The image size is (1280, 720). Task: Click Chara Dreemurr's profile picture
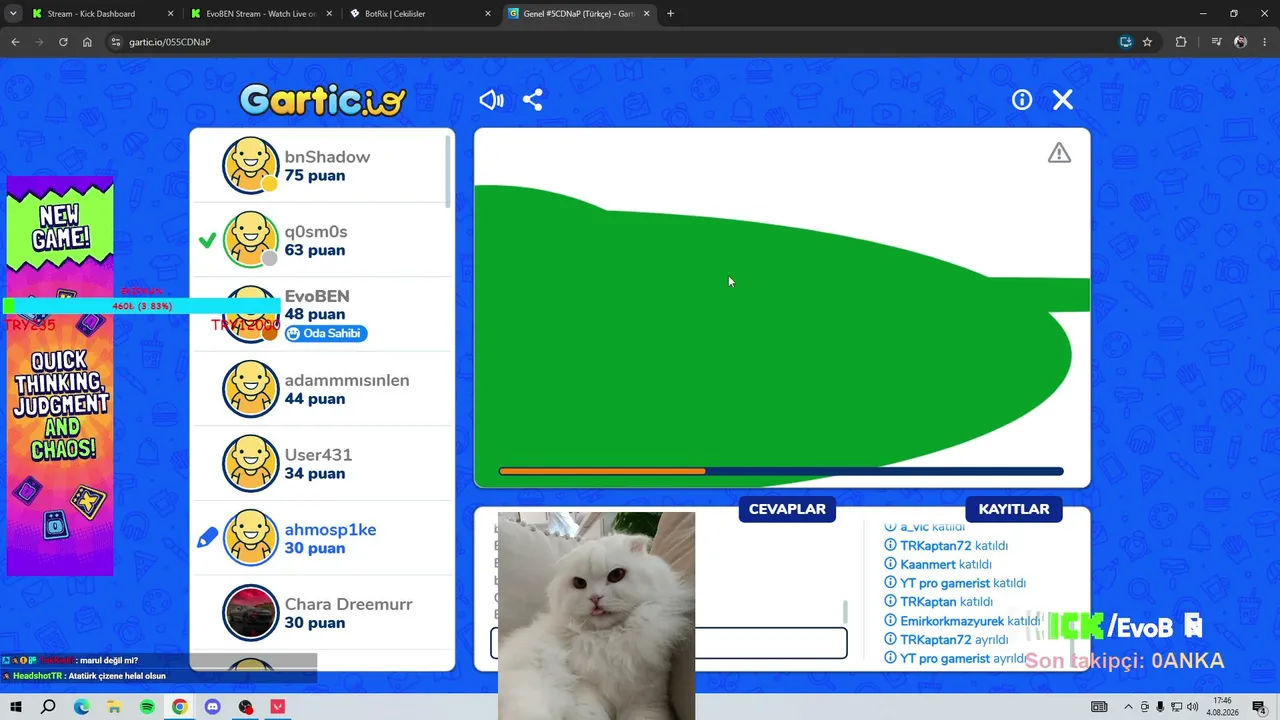tap(250, 612)
